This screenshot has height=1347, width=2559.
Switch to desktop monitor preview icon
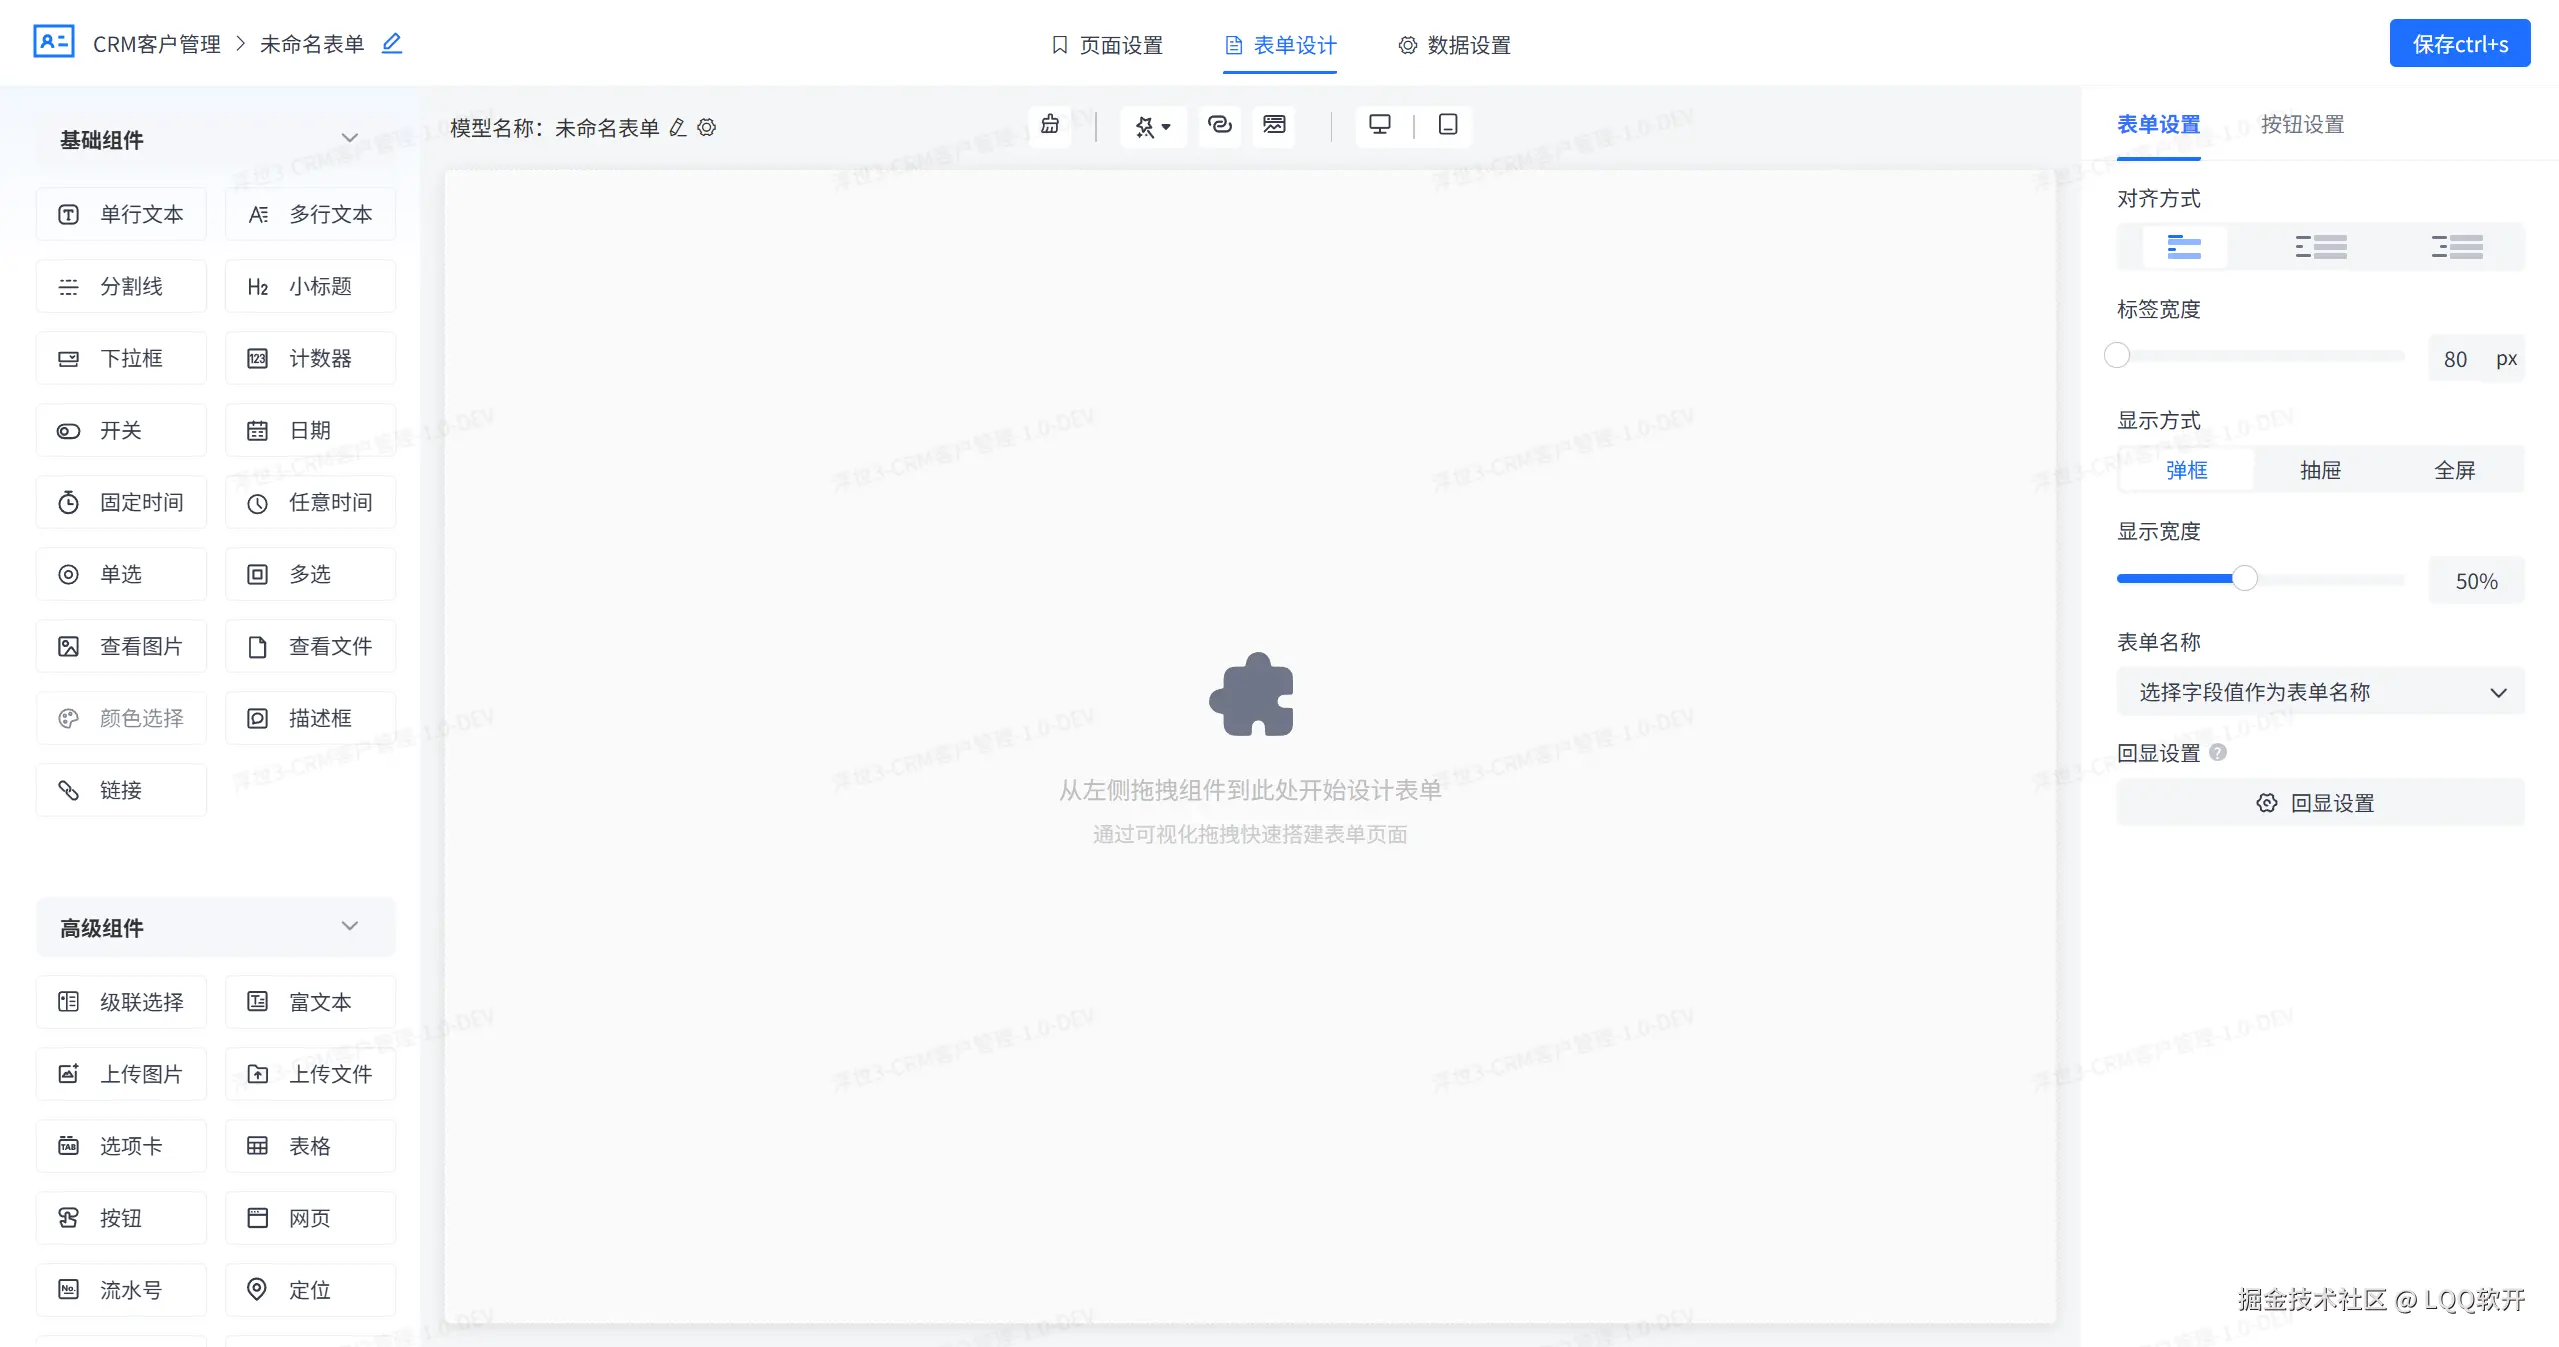click(1379, 125)
